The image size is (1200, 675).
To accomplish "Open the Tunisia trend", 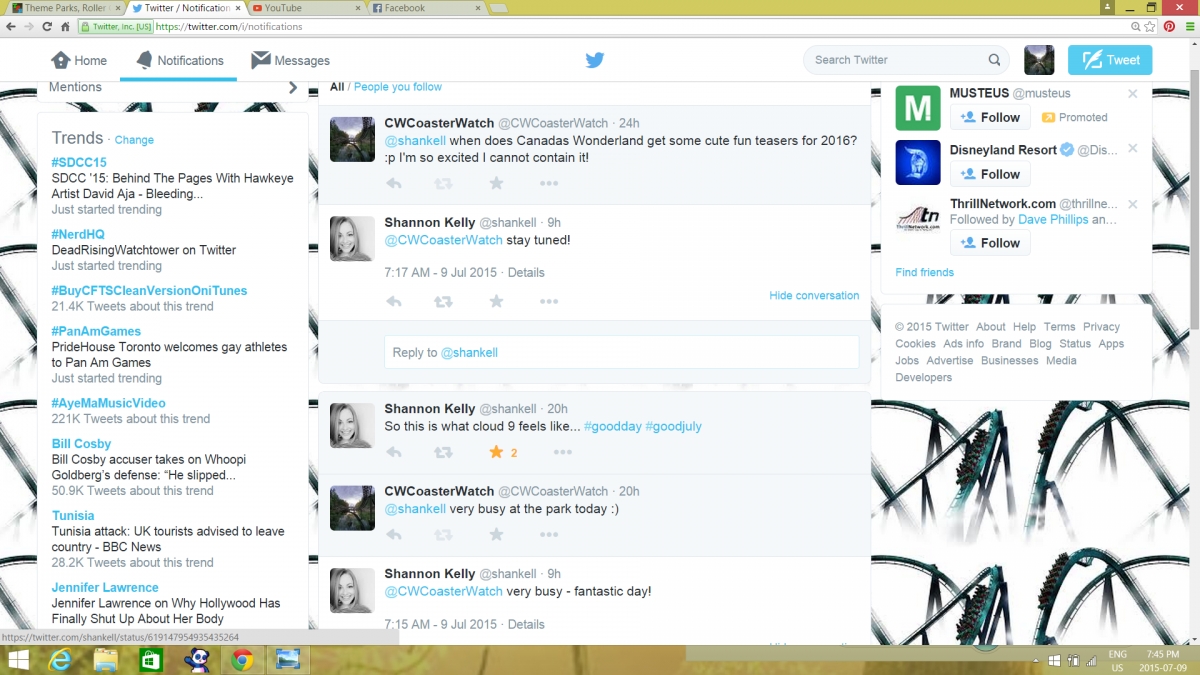I will click(x=73, y=515).
